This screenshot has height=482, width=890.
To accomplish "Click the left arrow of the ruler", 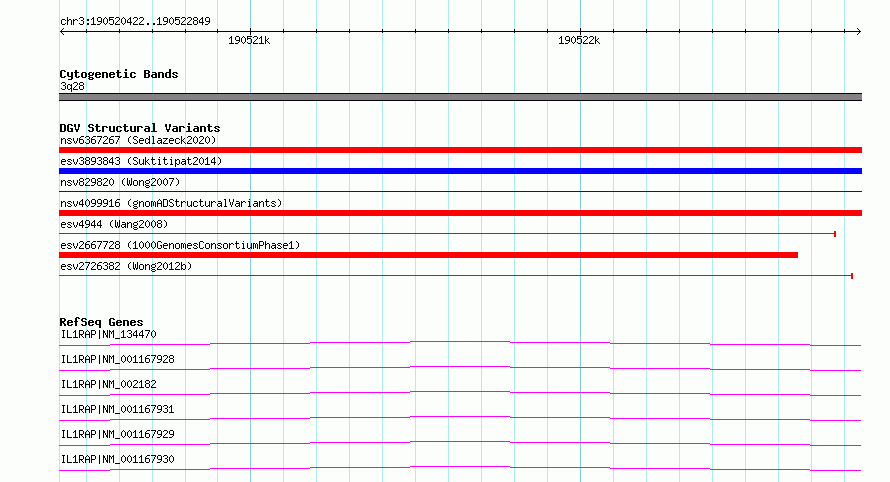I will pos(62,32).
